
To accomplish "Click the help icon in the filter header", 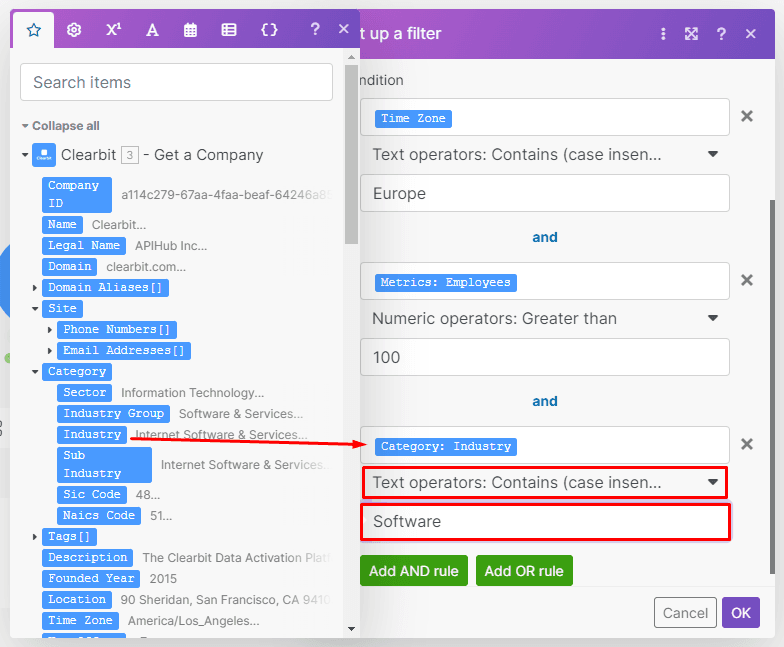I will [x=721, y=34].
